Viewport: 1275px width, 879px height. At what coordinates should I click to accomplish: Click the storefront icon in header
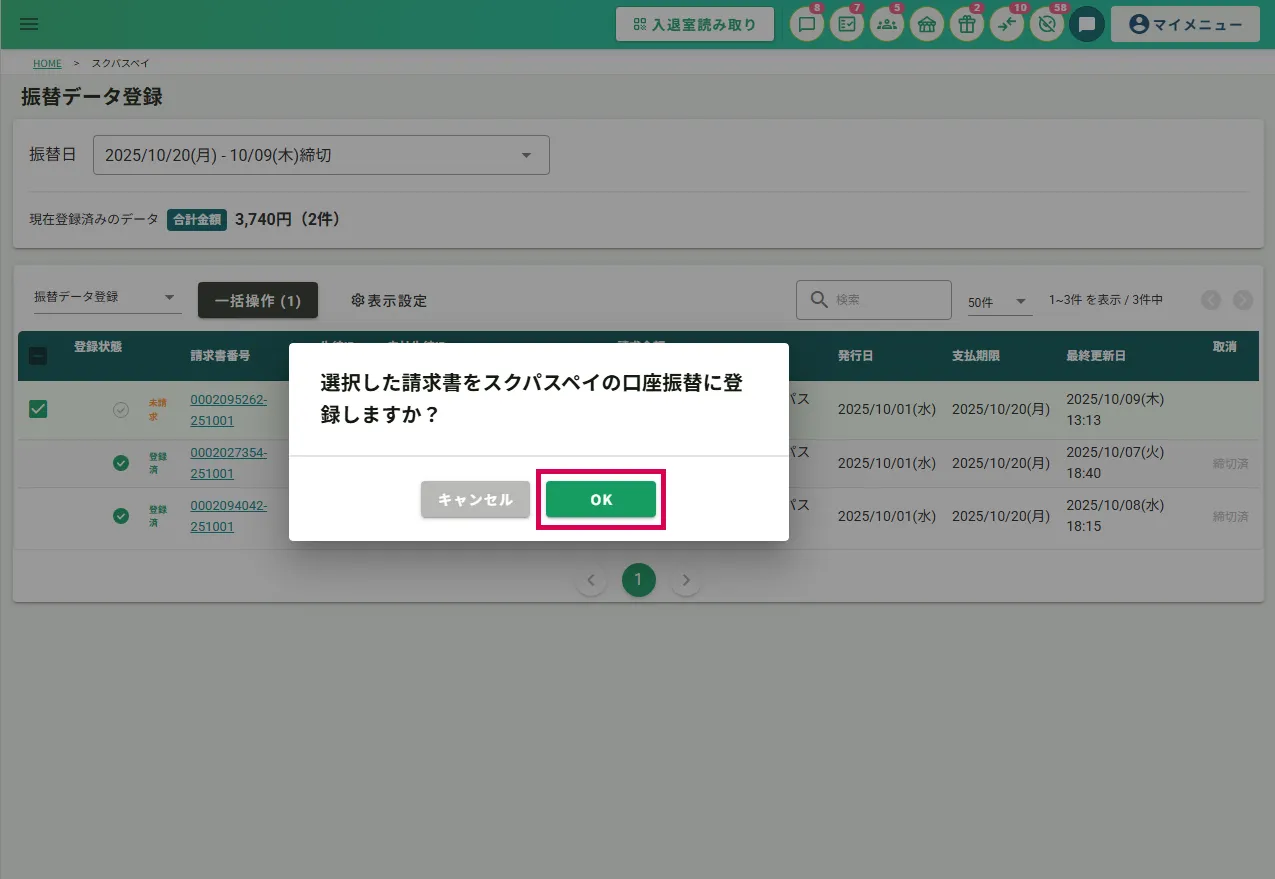point(926,25)
